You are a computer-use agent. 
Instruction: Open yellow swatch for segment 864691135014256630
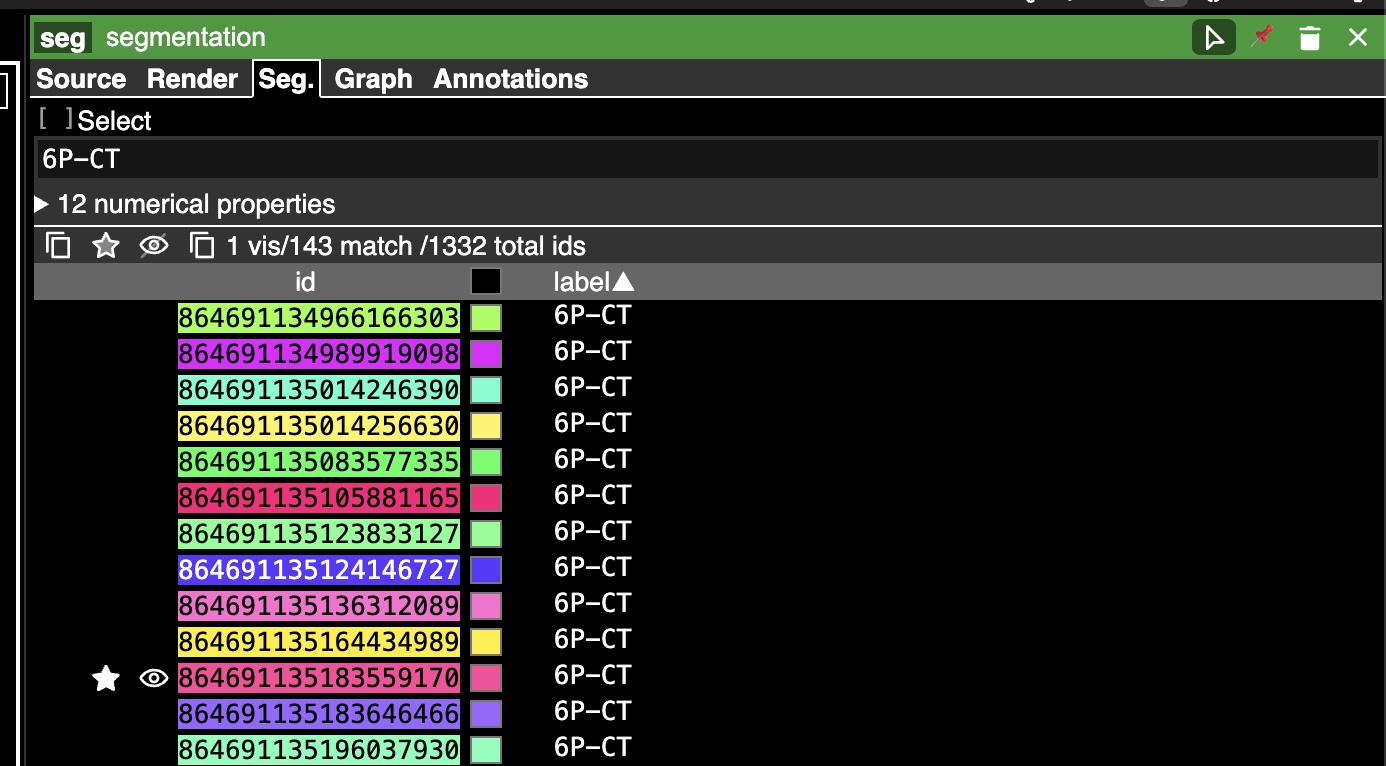486,426
